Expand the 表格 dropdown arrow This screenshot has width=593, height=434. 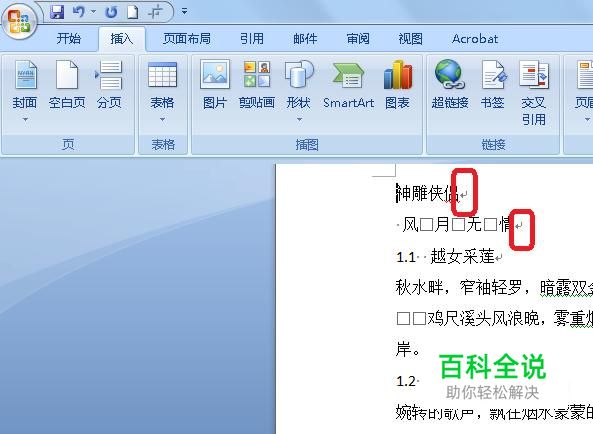tap(162, 119)
